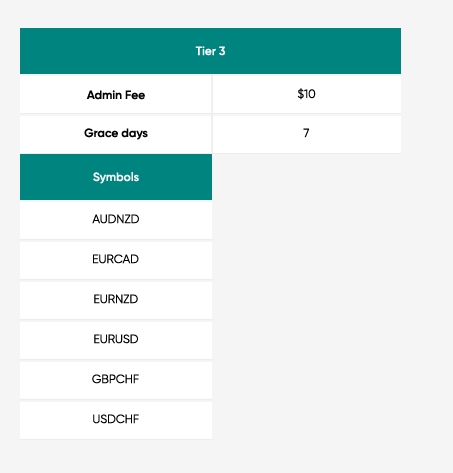Select the EURNZD symbol row
The width and height of the screenshot is (453, 473).
pos(116,300)
